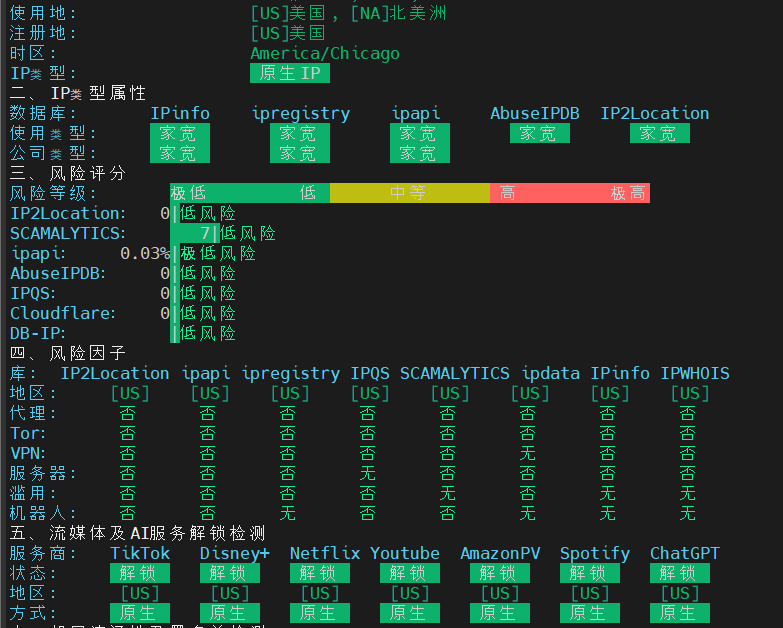Click the 五、流媒体及AI服务解锁检测 section heading

click(138, 533)
